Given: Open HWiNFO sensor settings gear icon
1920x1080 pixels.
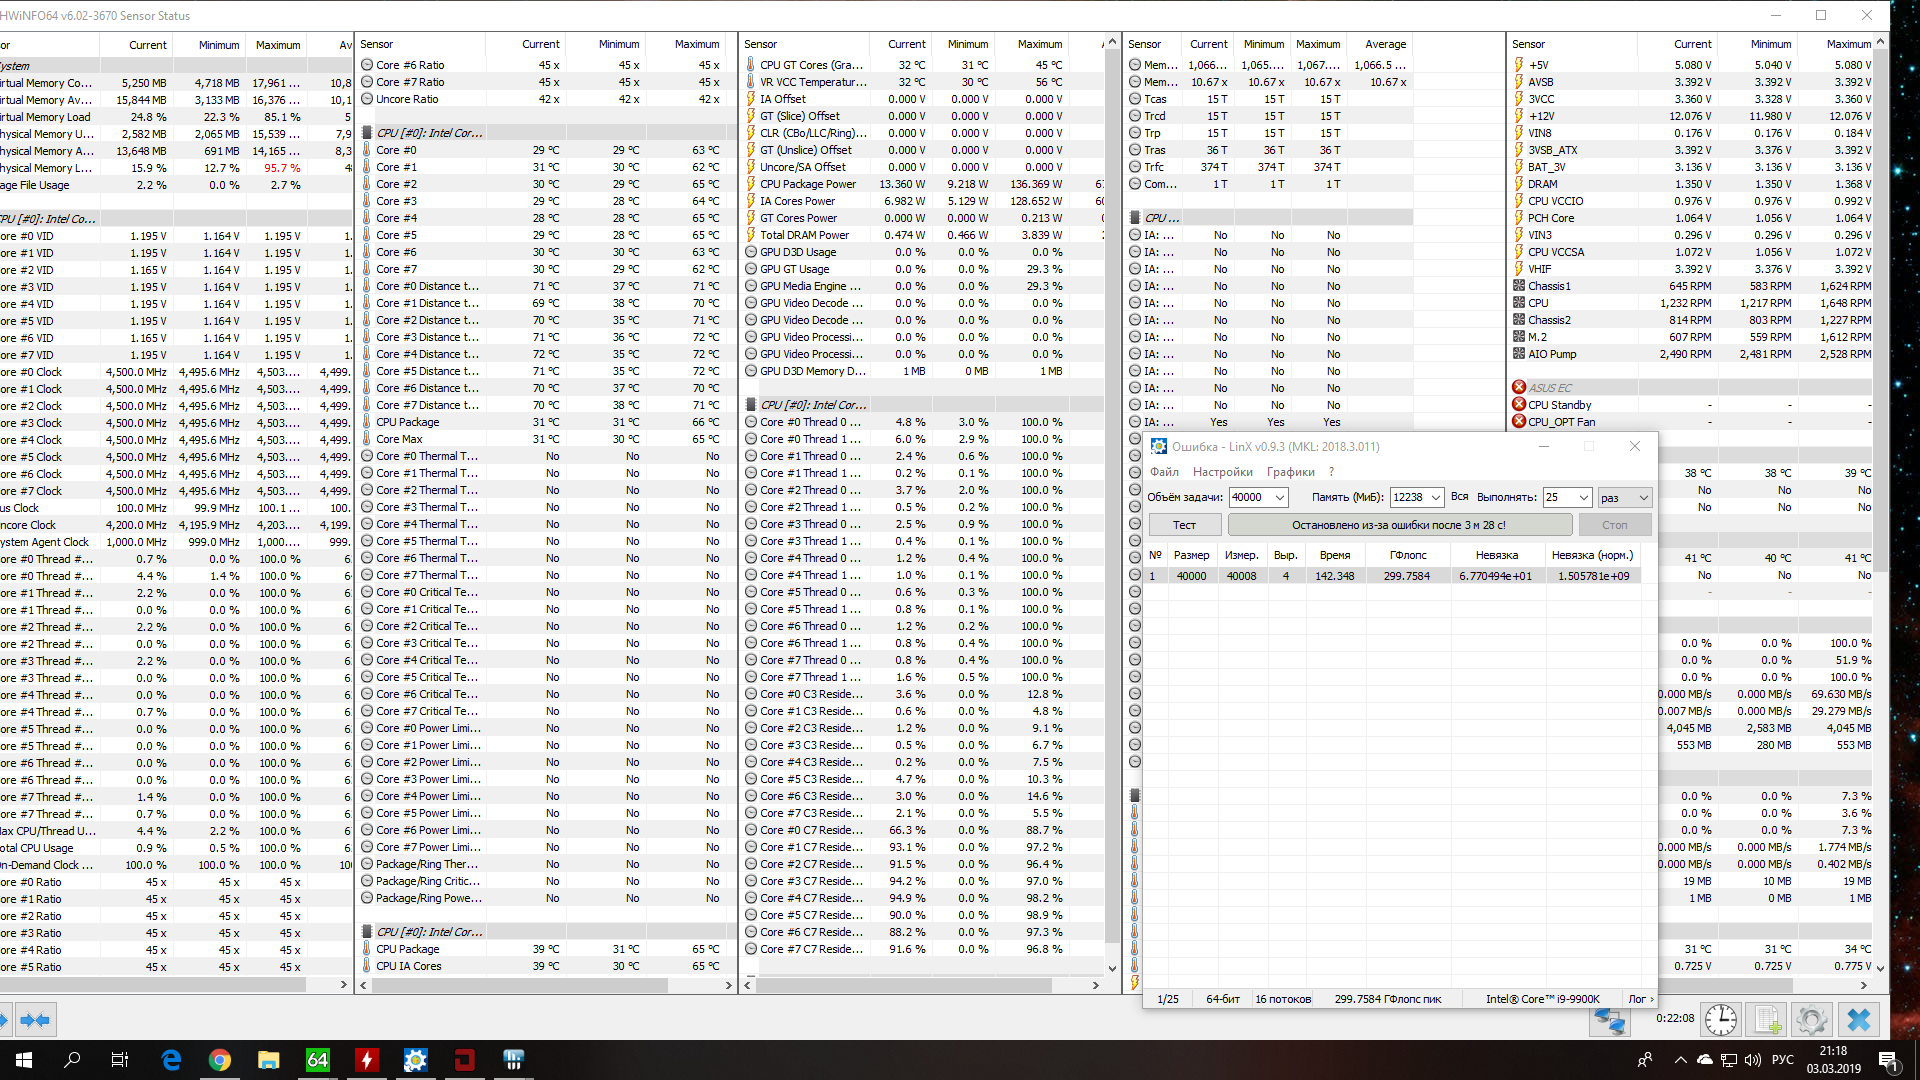Looking at the screenshot, I should coord(1811,1020).
